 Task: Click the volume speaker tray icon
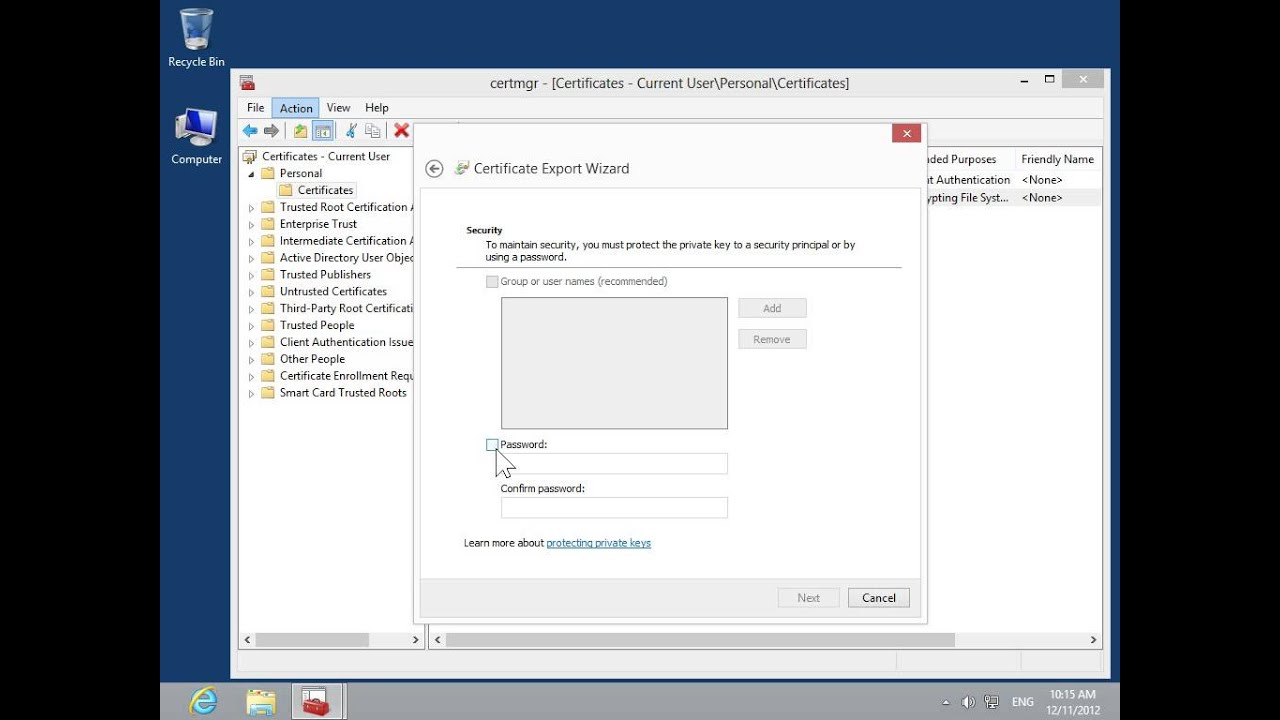point(968,702)
